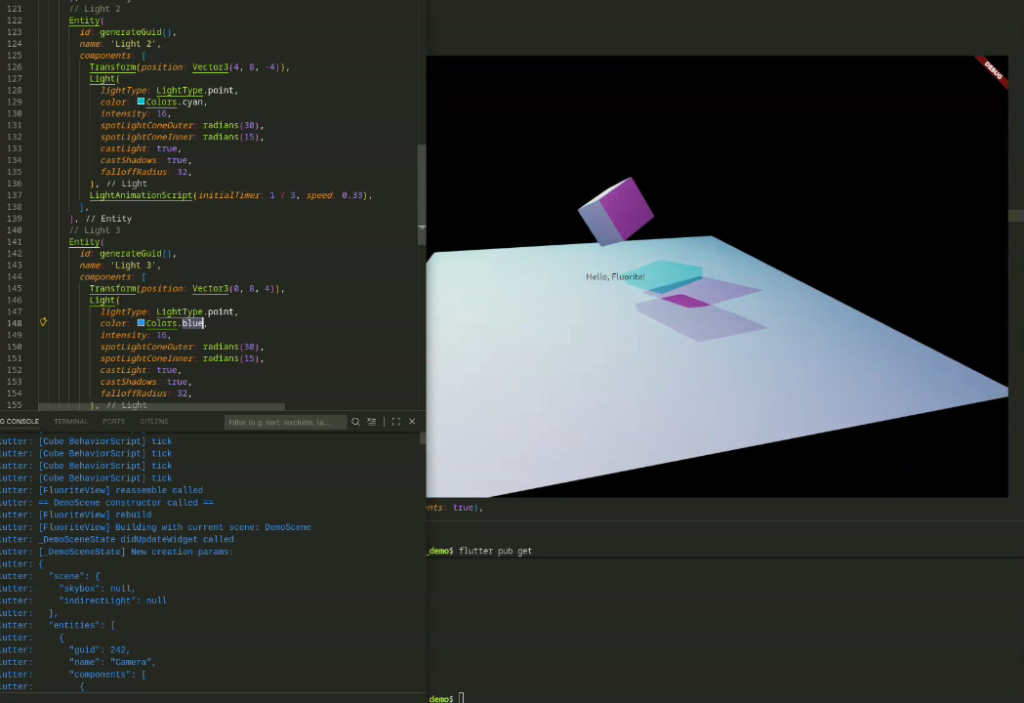Screen dimensions: 1024x703
Task: Maximize the bottom panel size
Action: tap(396, 422)
